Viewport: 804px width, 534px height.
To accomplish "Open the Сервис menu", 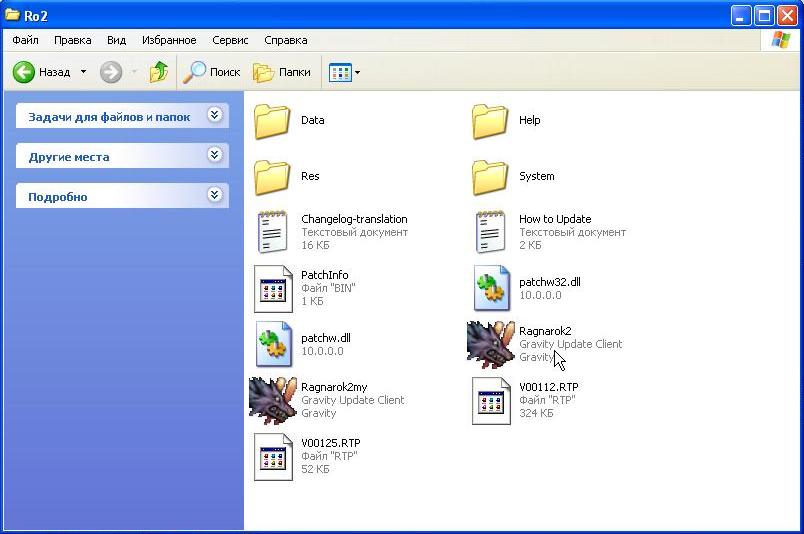I will tap(231, 40).
